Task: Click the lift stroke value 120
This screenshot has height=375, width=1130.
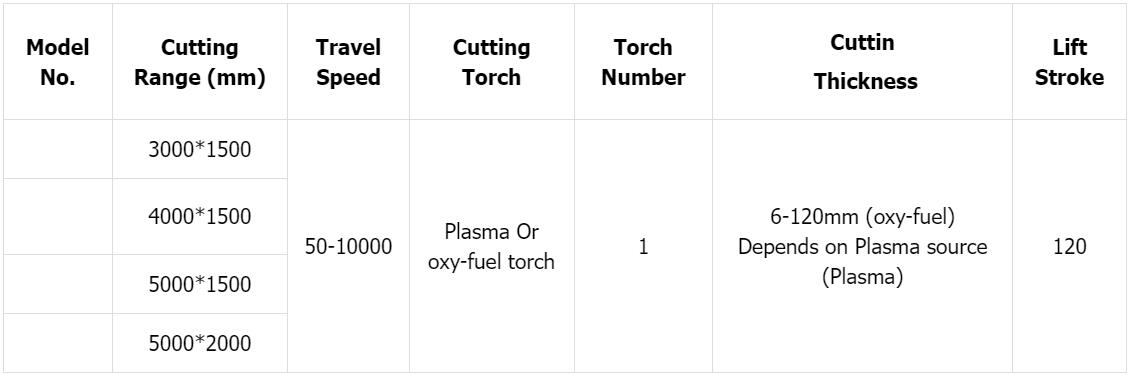Action: coord(1069,247)
